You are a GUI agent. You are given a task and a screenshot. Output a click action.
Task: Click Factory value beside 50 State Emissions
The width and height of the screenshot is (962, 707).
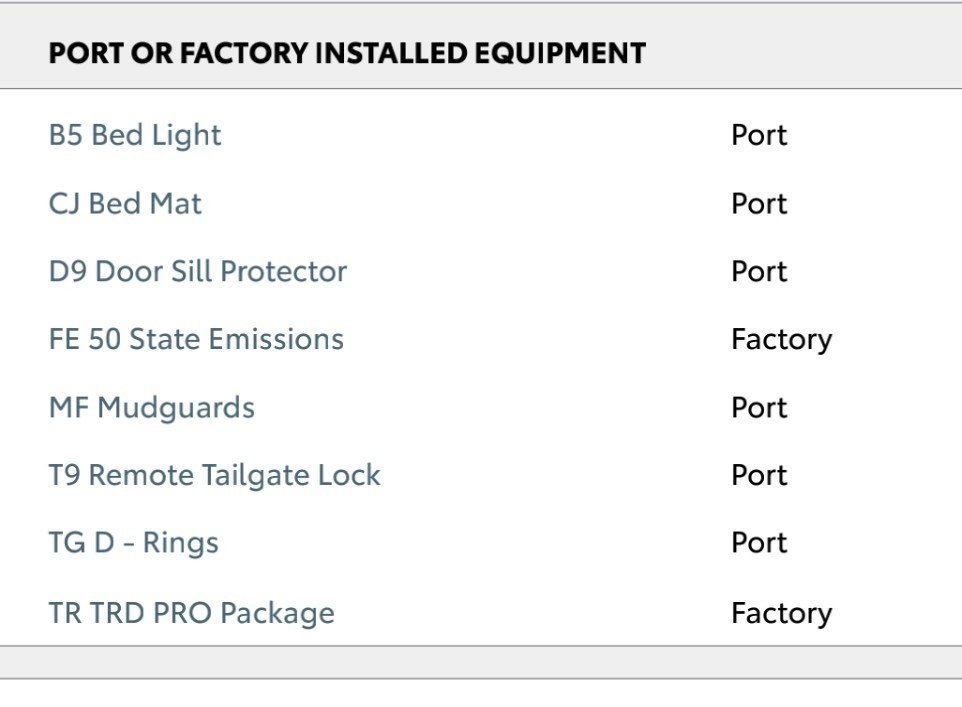[782, 339]
